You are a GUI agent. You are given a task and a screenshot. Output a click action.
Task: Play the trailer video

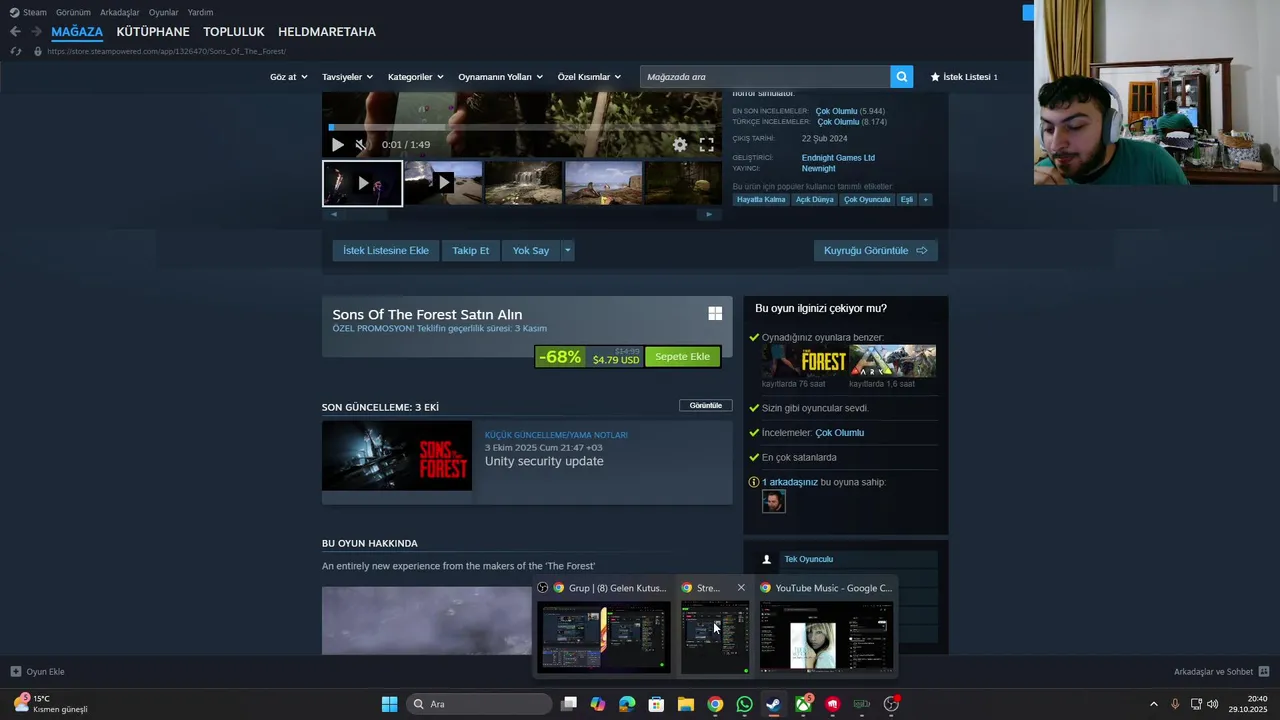(x=337, y=145)
